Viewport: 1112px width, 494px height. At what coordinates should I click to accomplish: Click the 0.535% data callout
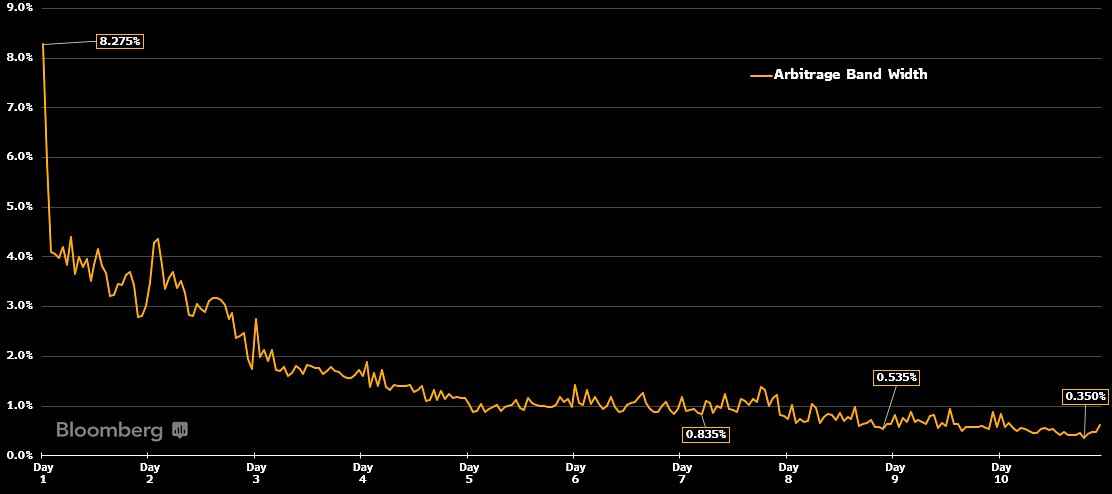896,377
